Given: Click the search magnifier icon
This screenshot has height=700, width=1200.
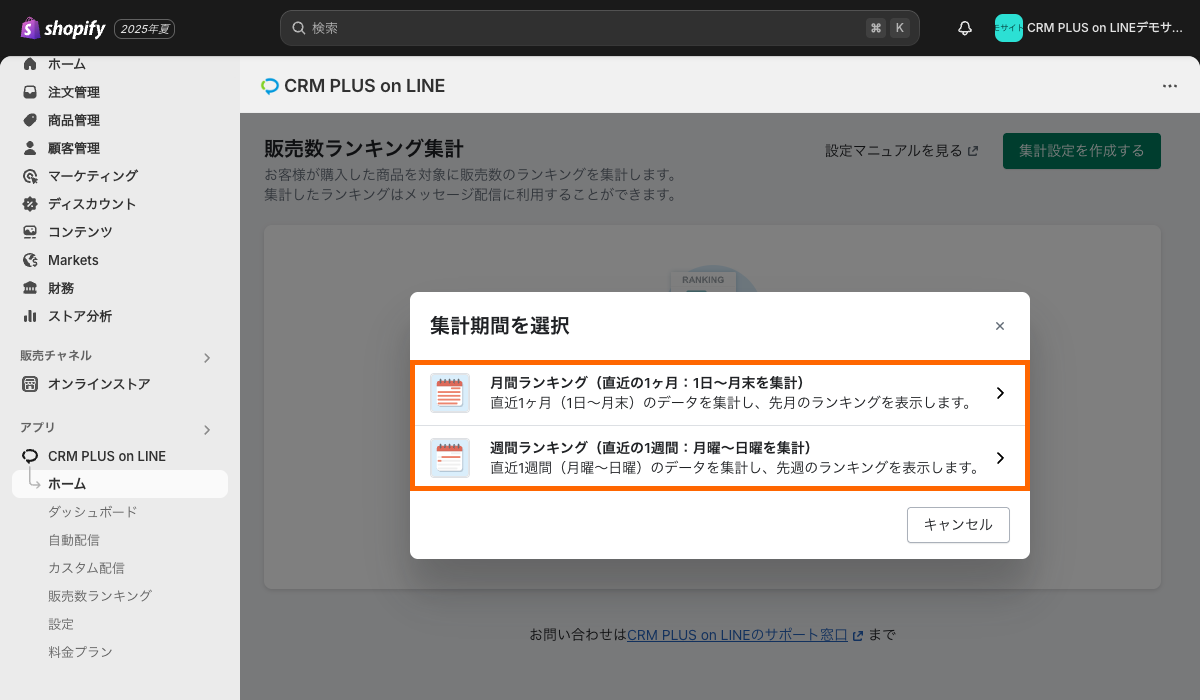Looking at the screenshot, I should (x=298, y=28).
